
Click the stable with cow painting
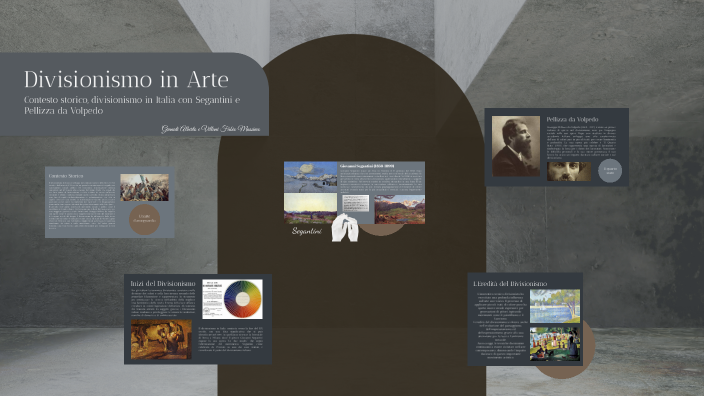click(x=161, y=339)
